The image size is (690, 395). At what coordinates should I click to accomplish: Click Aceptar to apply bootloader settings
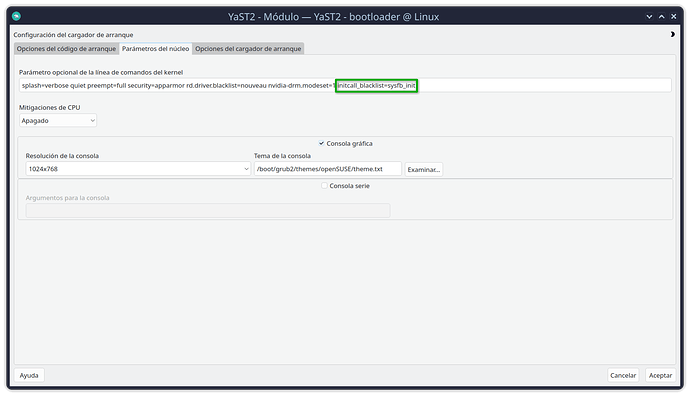660,375
